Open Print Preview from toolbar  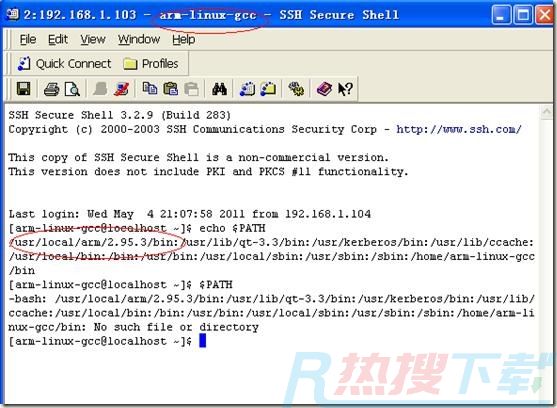point(72,89)
